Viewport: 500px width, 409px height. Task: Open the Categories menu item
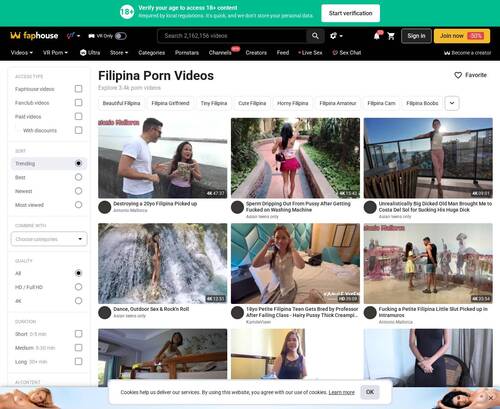(152, 53)
